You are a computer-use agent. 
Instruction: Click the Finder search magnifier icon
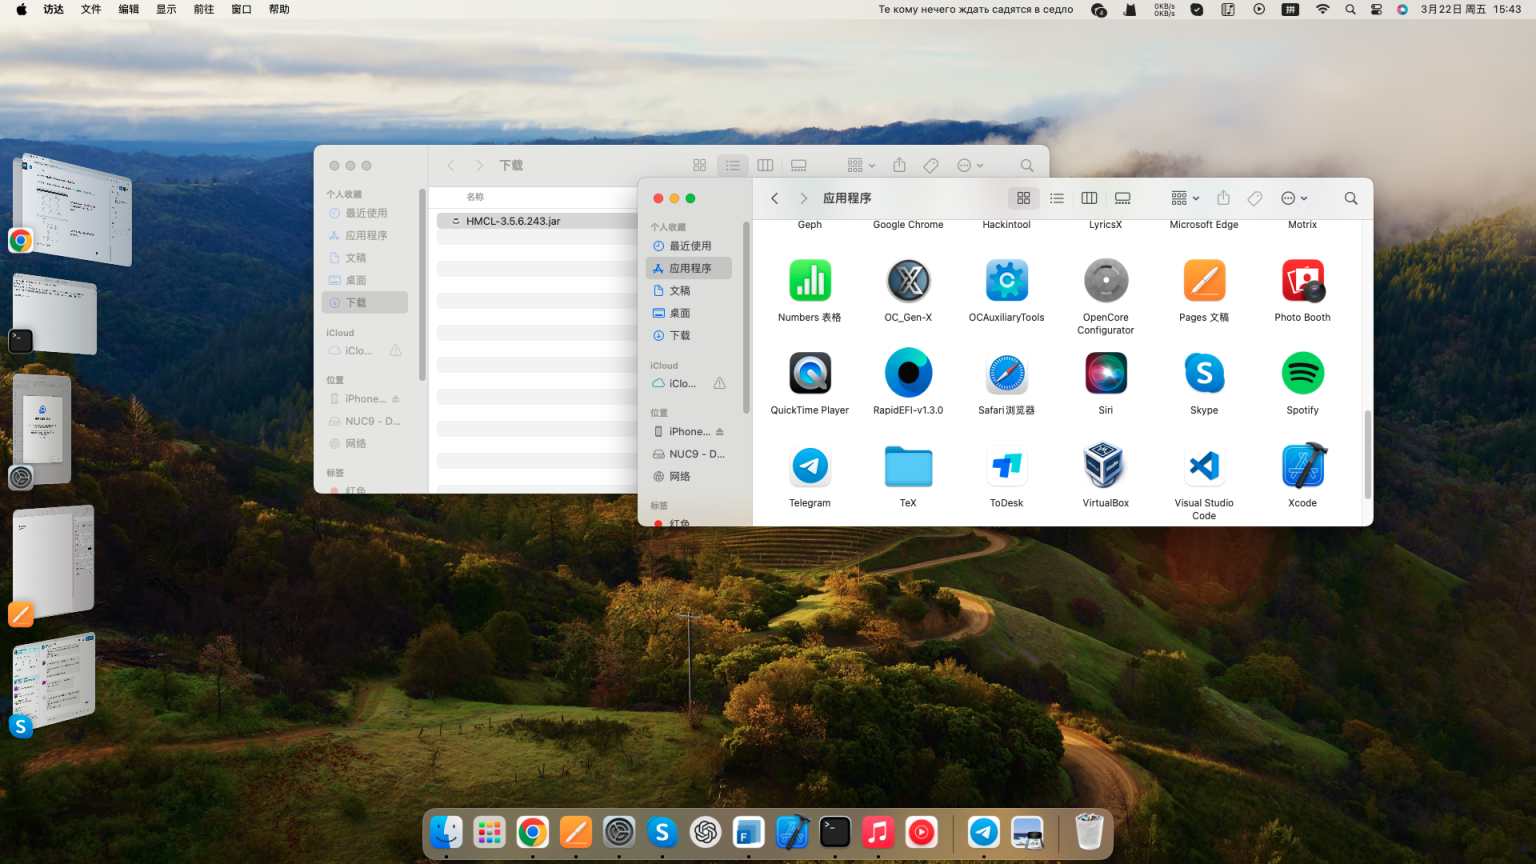pos(1351,198)
